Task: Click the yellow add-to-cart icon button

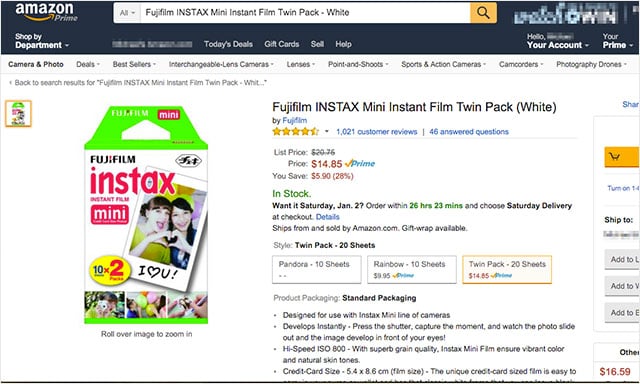Action: tap(622, 157)
